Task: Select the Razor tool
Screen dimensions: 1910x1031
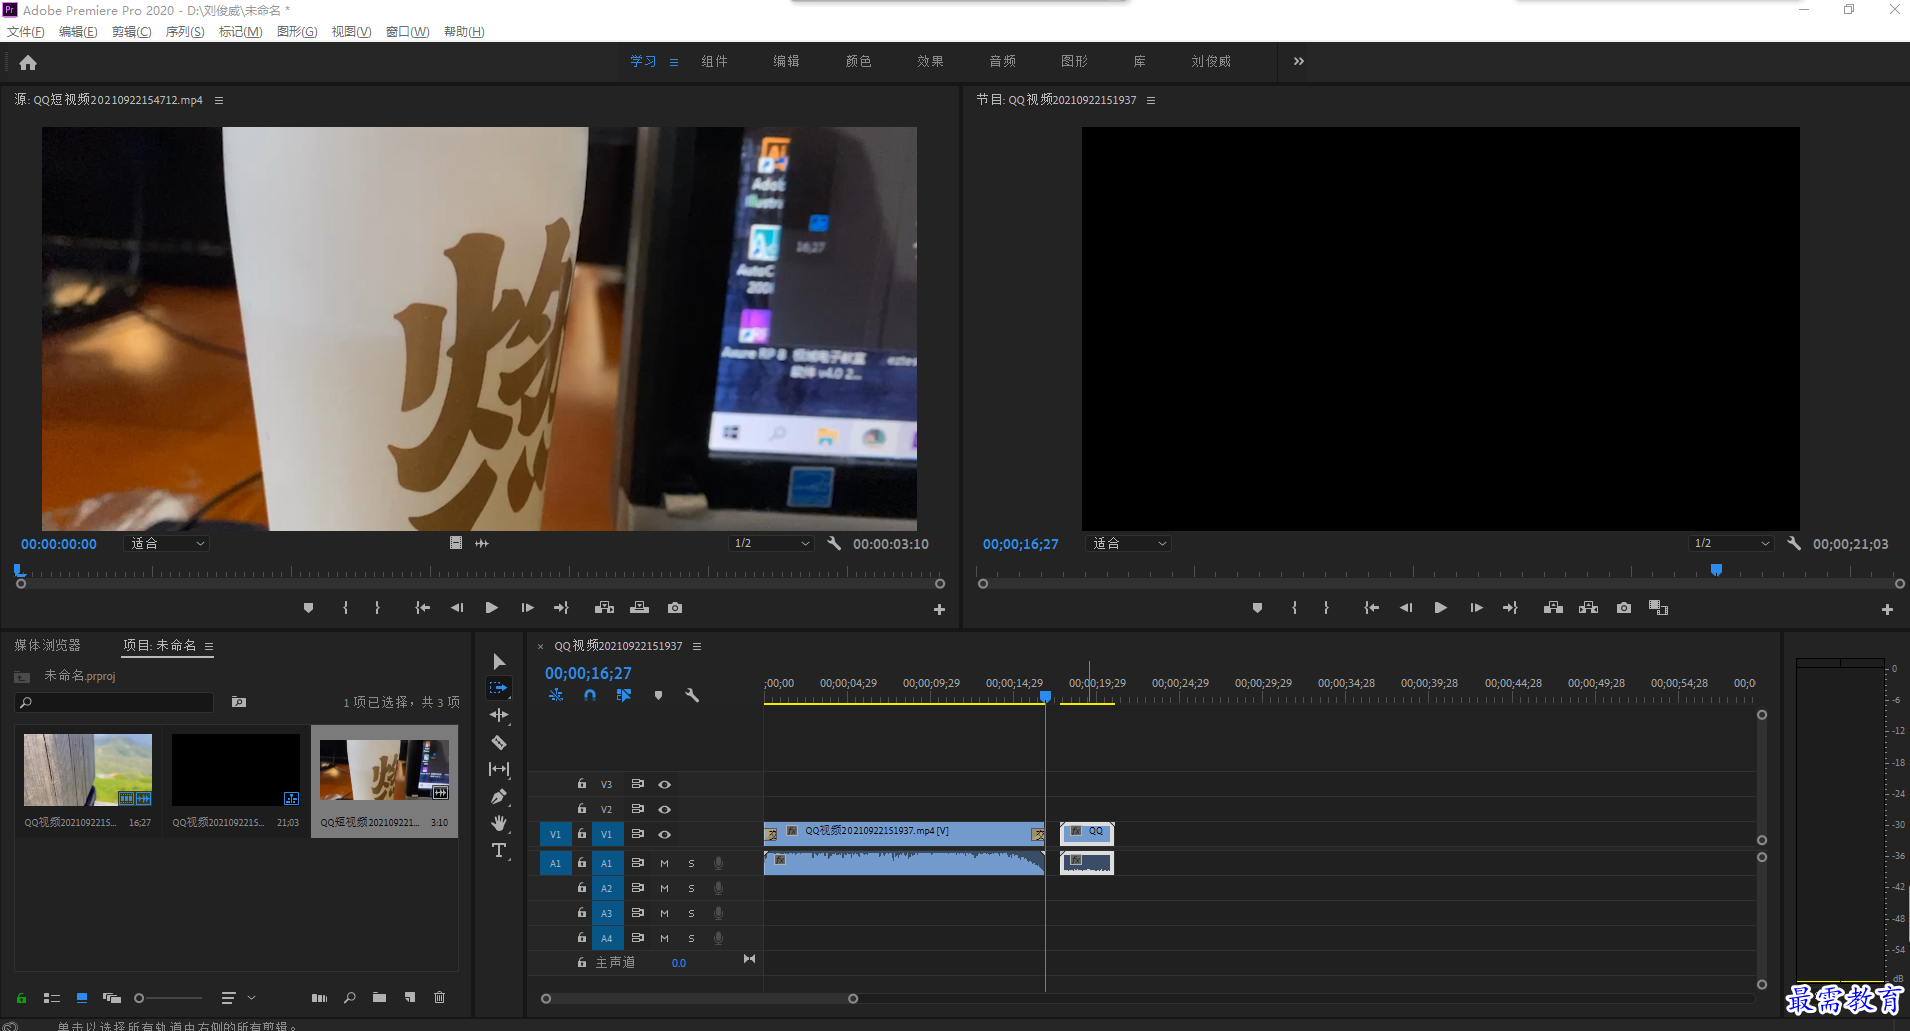Action: pyautogui.click(x=499, y=742)
